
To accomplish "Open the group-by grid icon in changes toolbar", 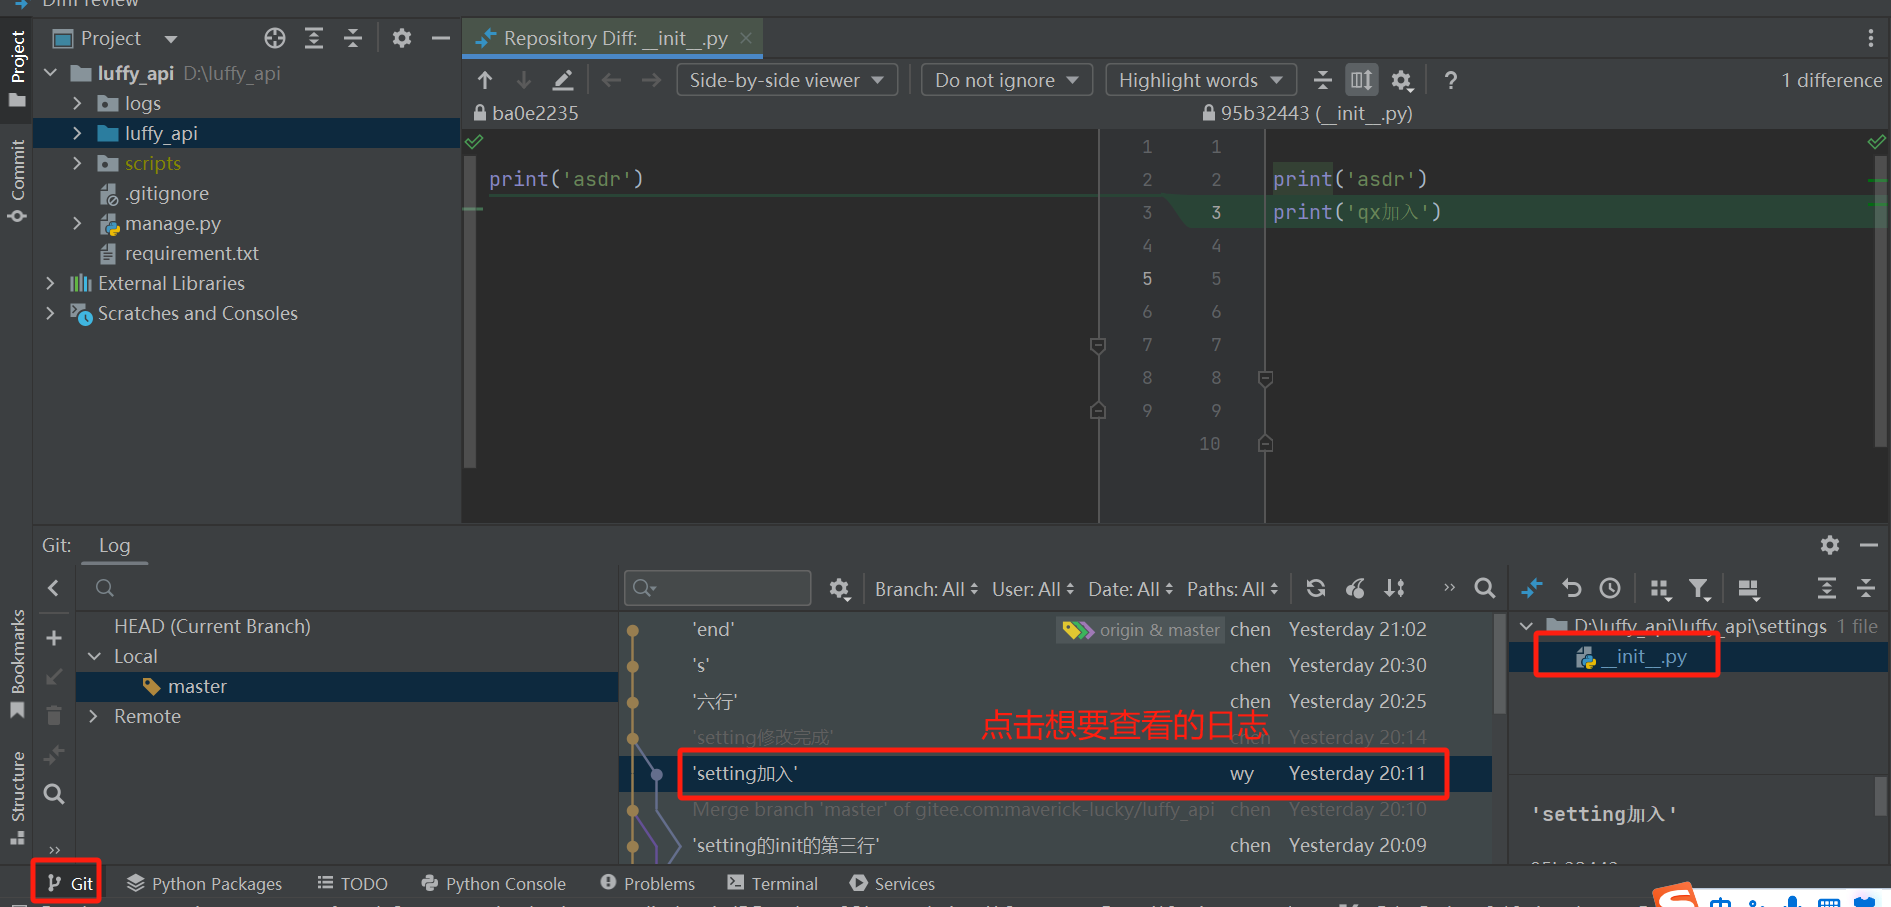I will point(1660,589).
